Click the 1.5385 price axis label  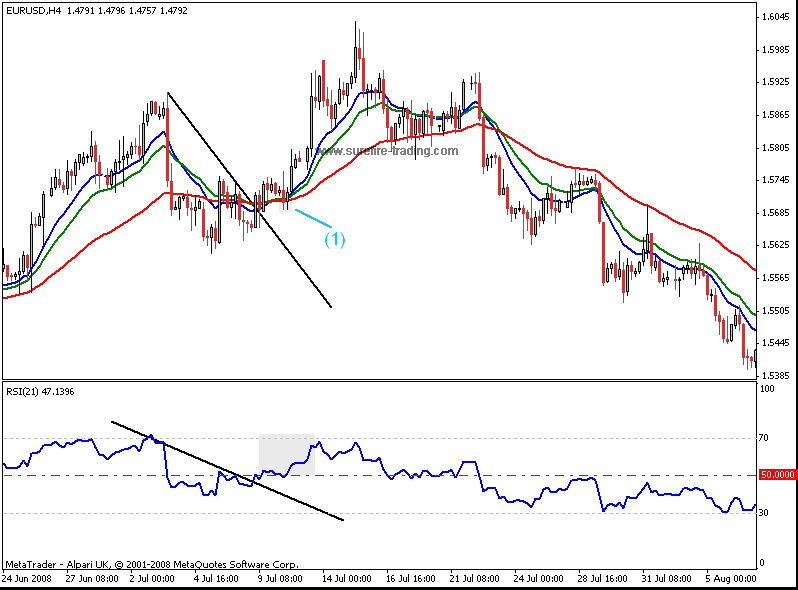click(776, 376)
